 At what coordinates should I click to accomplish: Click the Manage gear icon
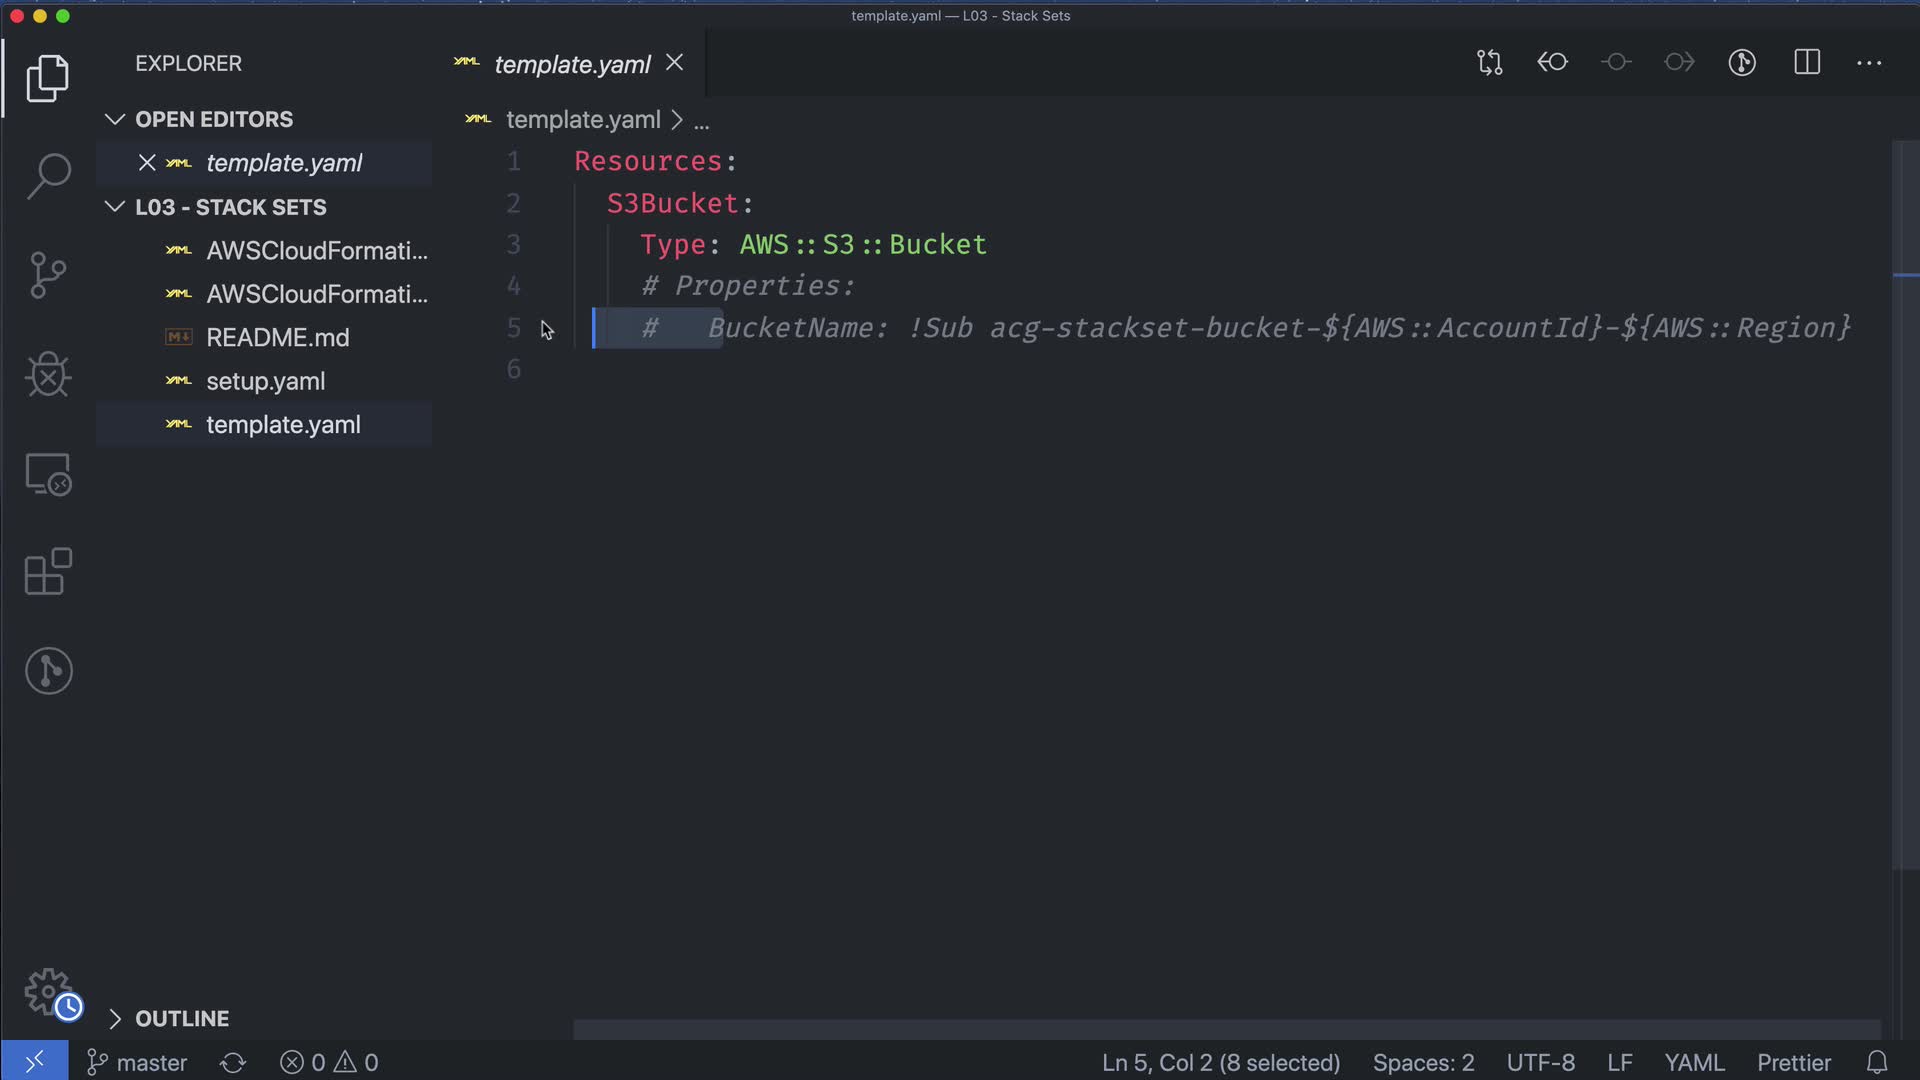48,992
